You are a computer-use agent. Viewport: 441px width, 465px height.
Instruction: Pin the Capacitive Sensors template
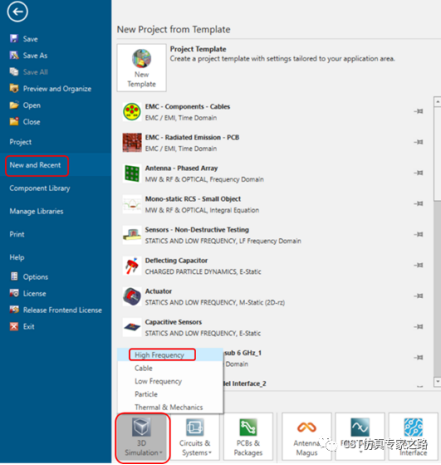coord(419,327)
